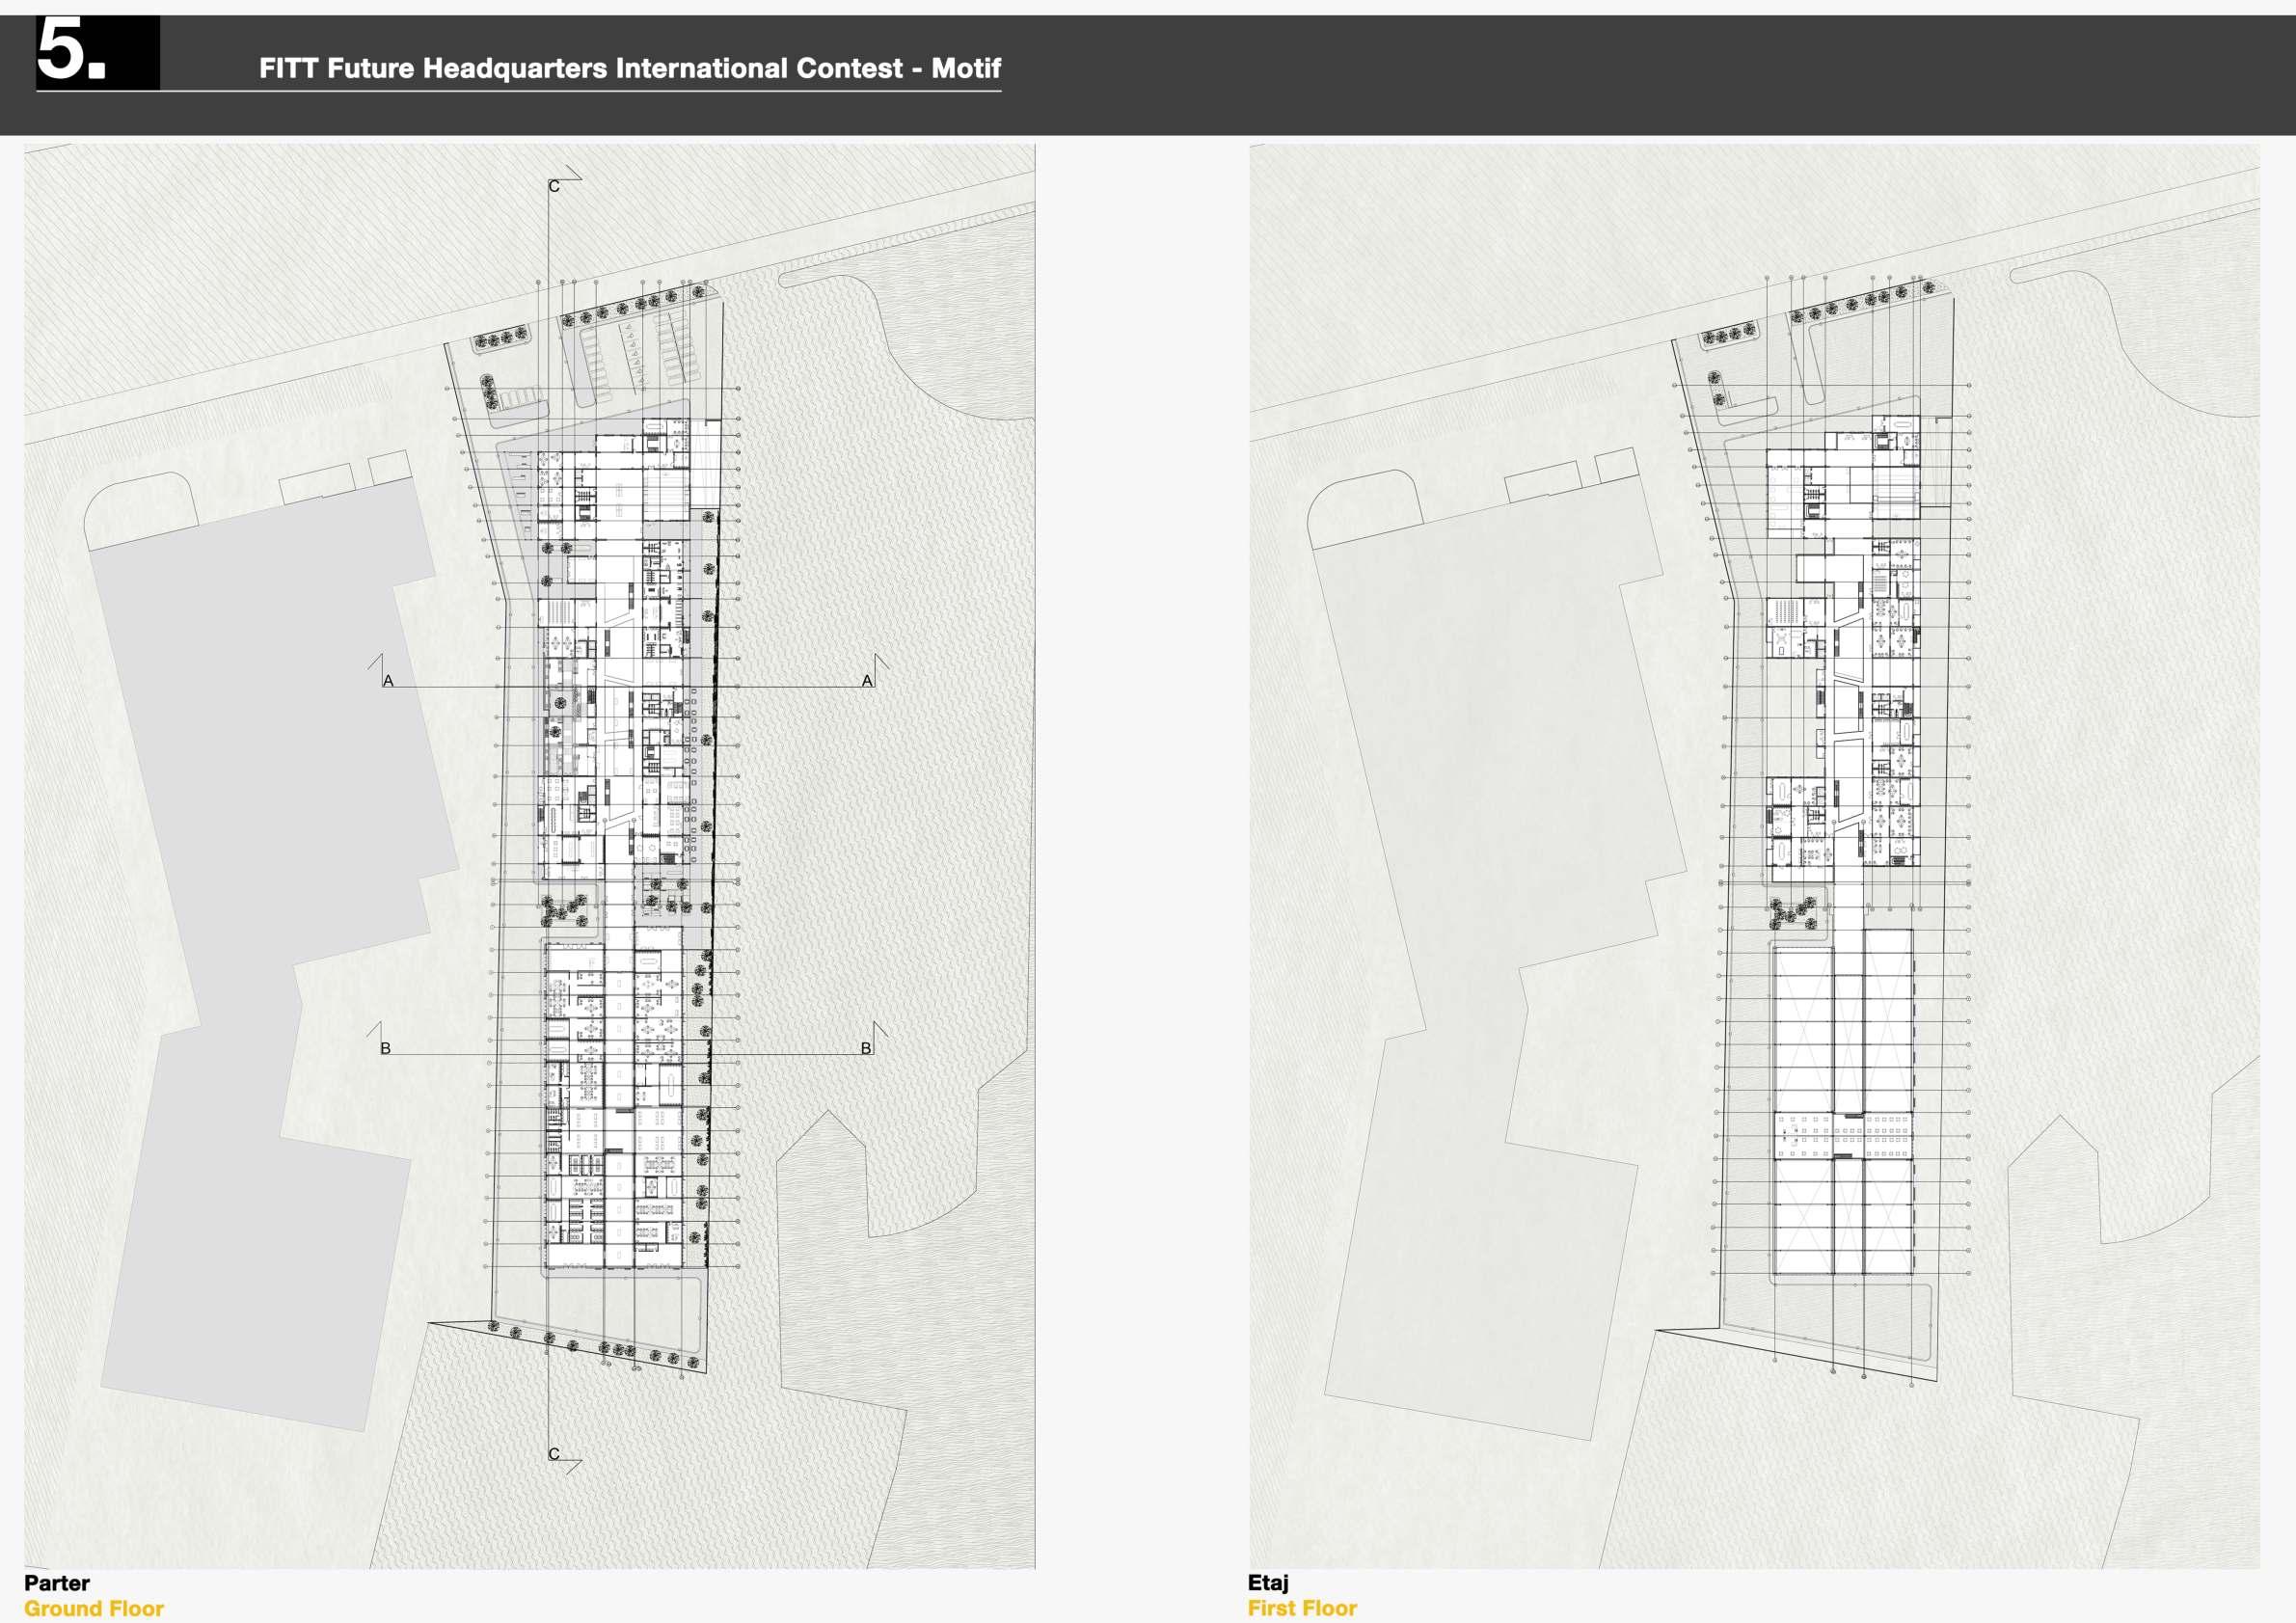Click the "Etaj" plan caption

[1268, 1582]
